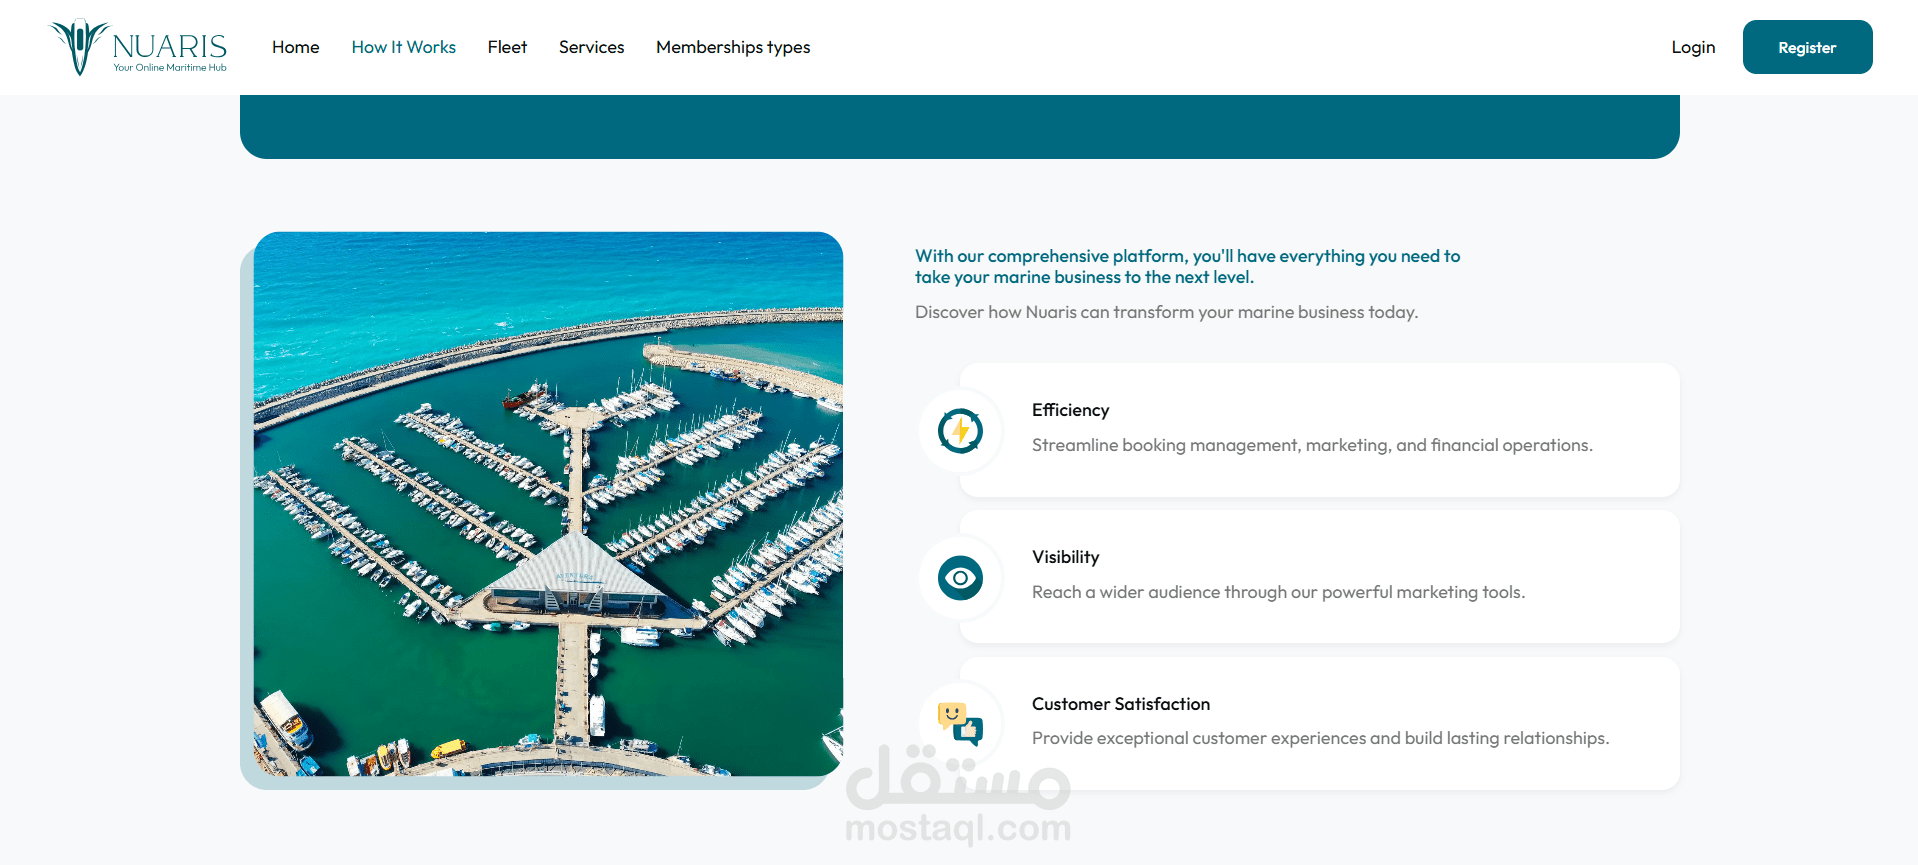The width and height of the screenshot is (1918, 865).
Task: Click the Efficiency lightning bolt icon
Action: point(960,431)
